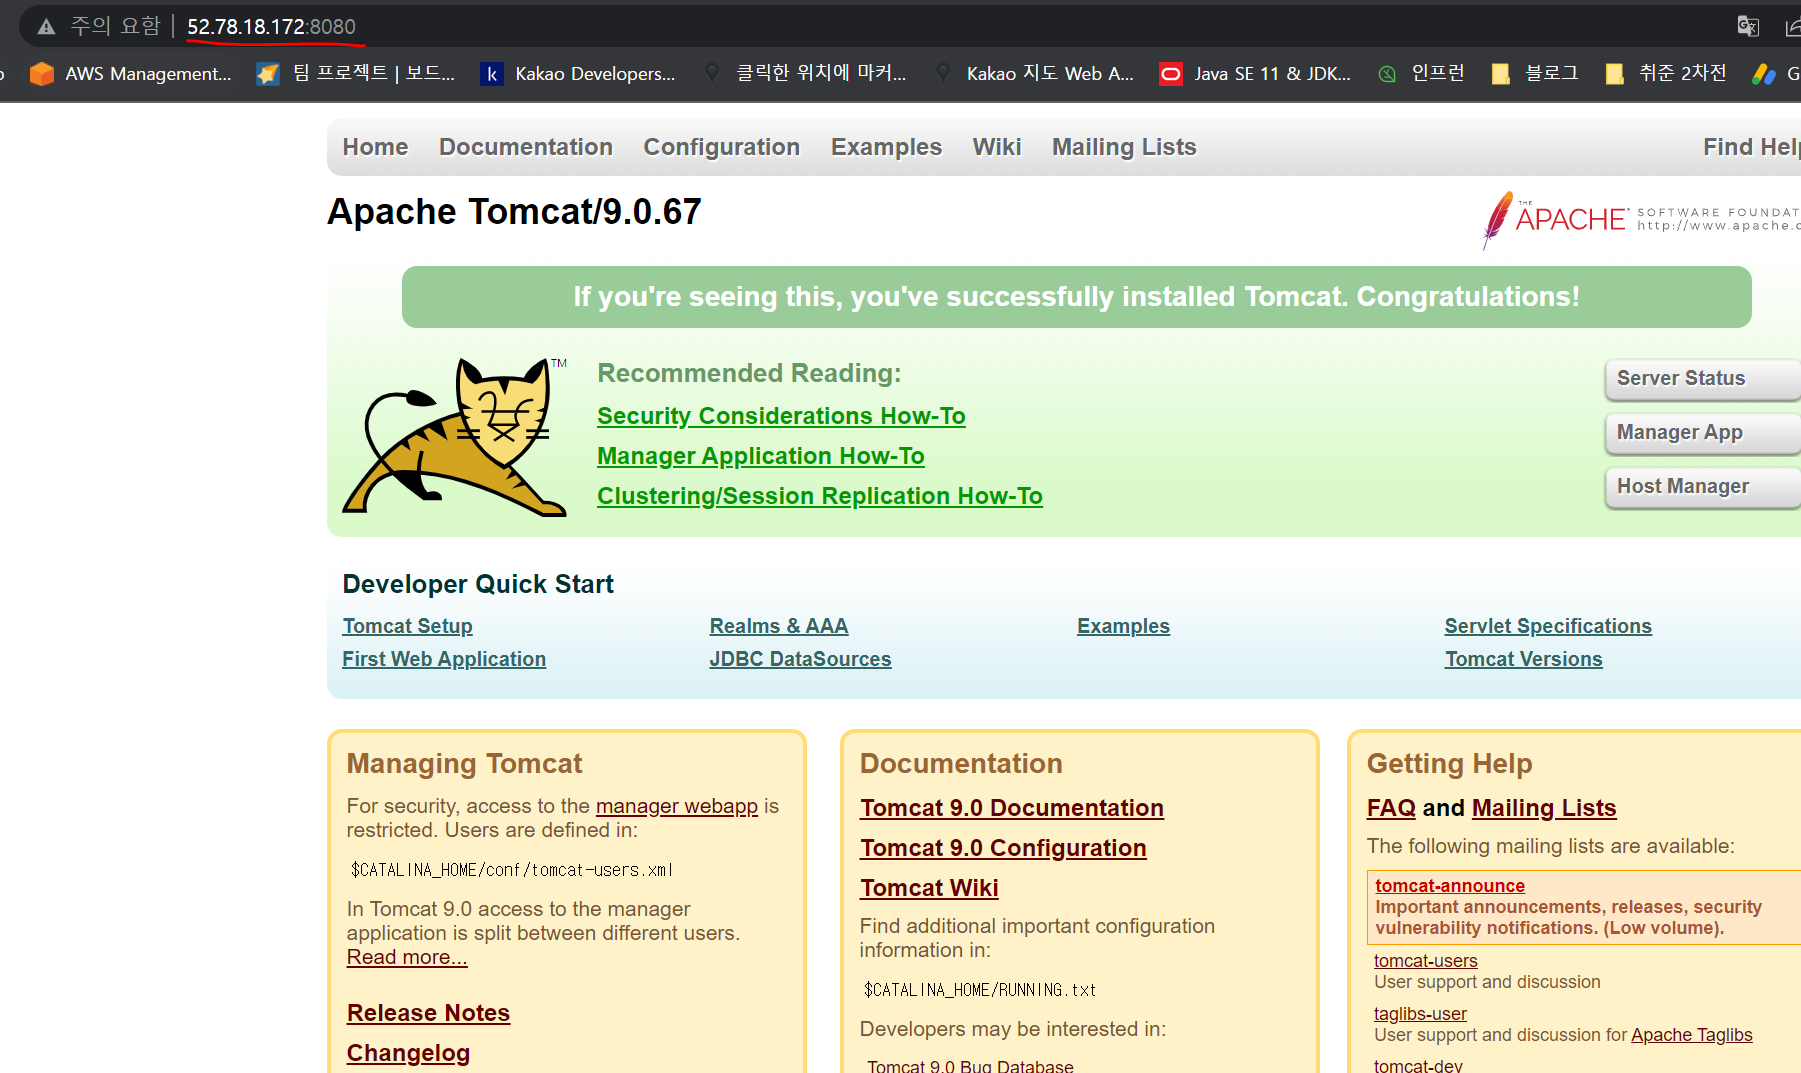Open the Tomcat Wiki link
The height and width of the screenshot is (1073, 1801).
click(x=929, y=888)
